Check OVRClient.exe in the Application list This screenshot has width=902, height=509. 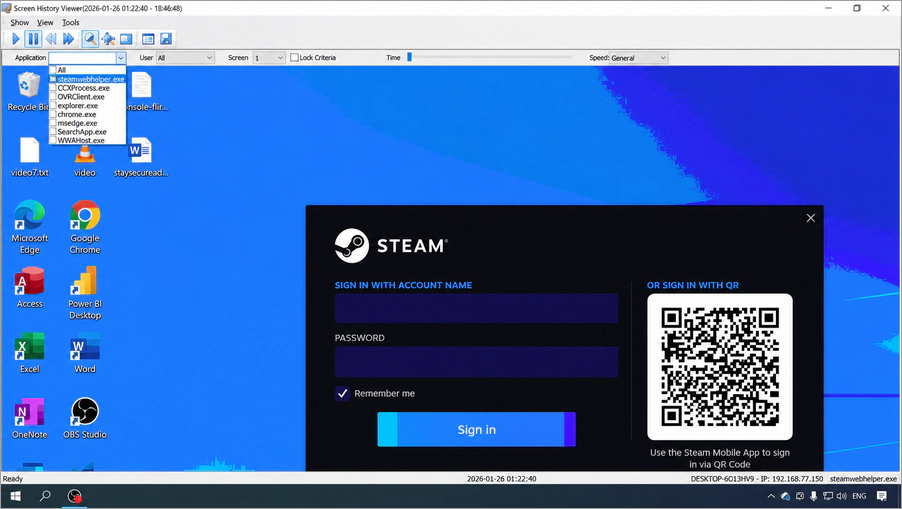point(53,97)
